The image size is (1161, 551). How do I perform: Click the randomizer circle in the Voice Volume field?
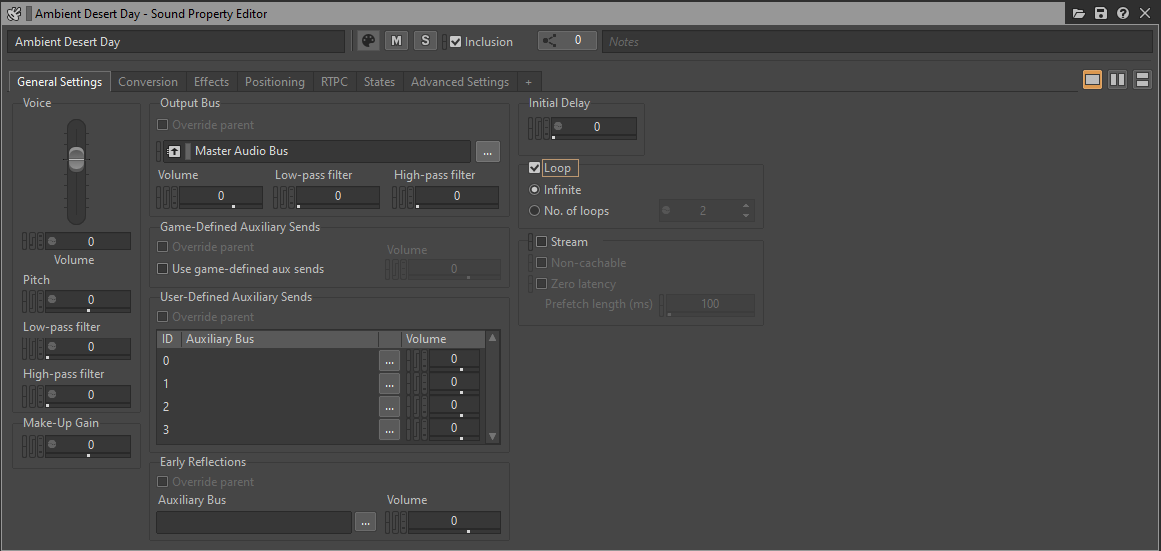point(52,241)
